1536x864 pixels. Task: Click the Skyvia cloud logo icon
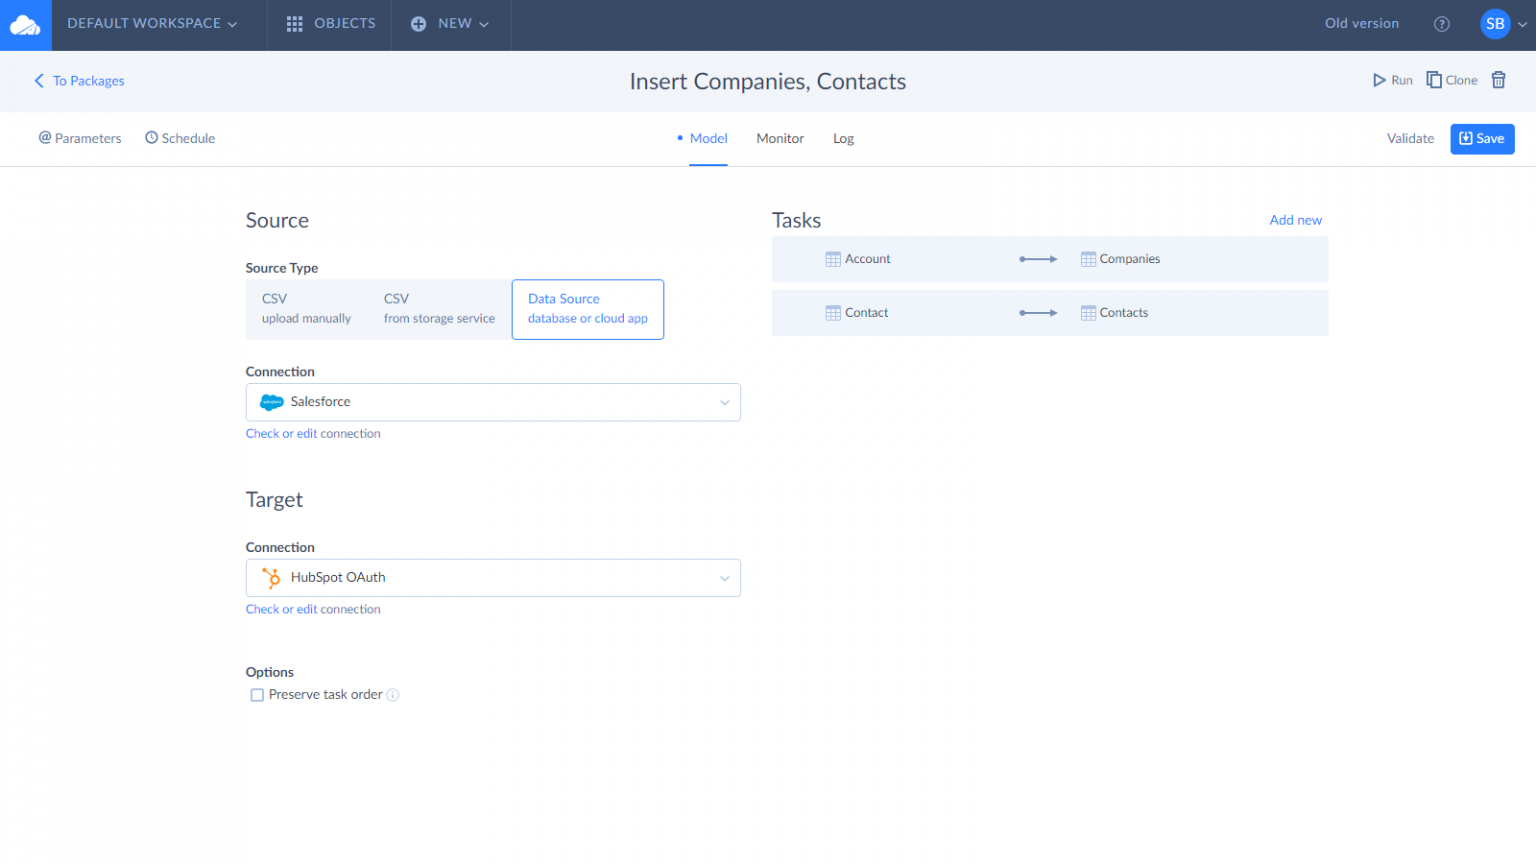pyautogui.click(x=25, y=25)
